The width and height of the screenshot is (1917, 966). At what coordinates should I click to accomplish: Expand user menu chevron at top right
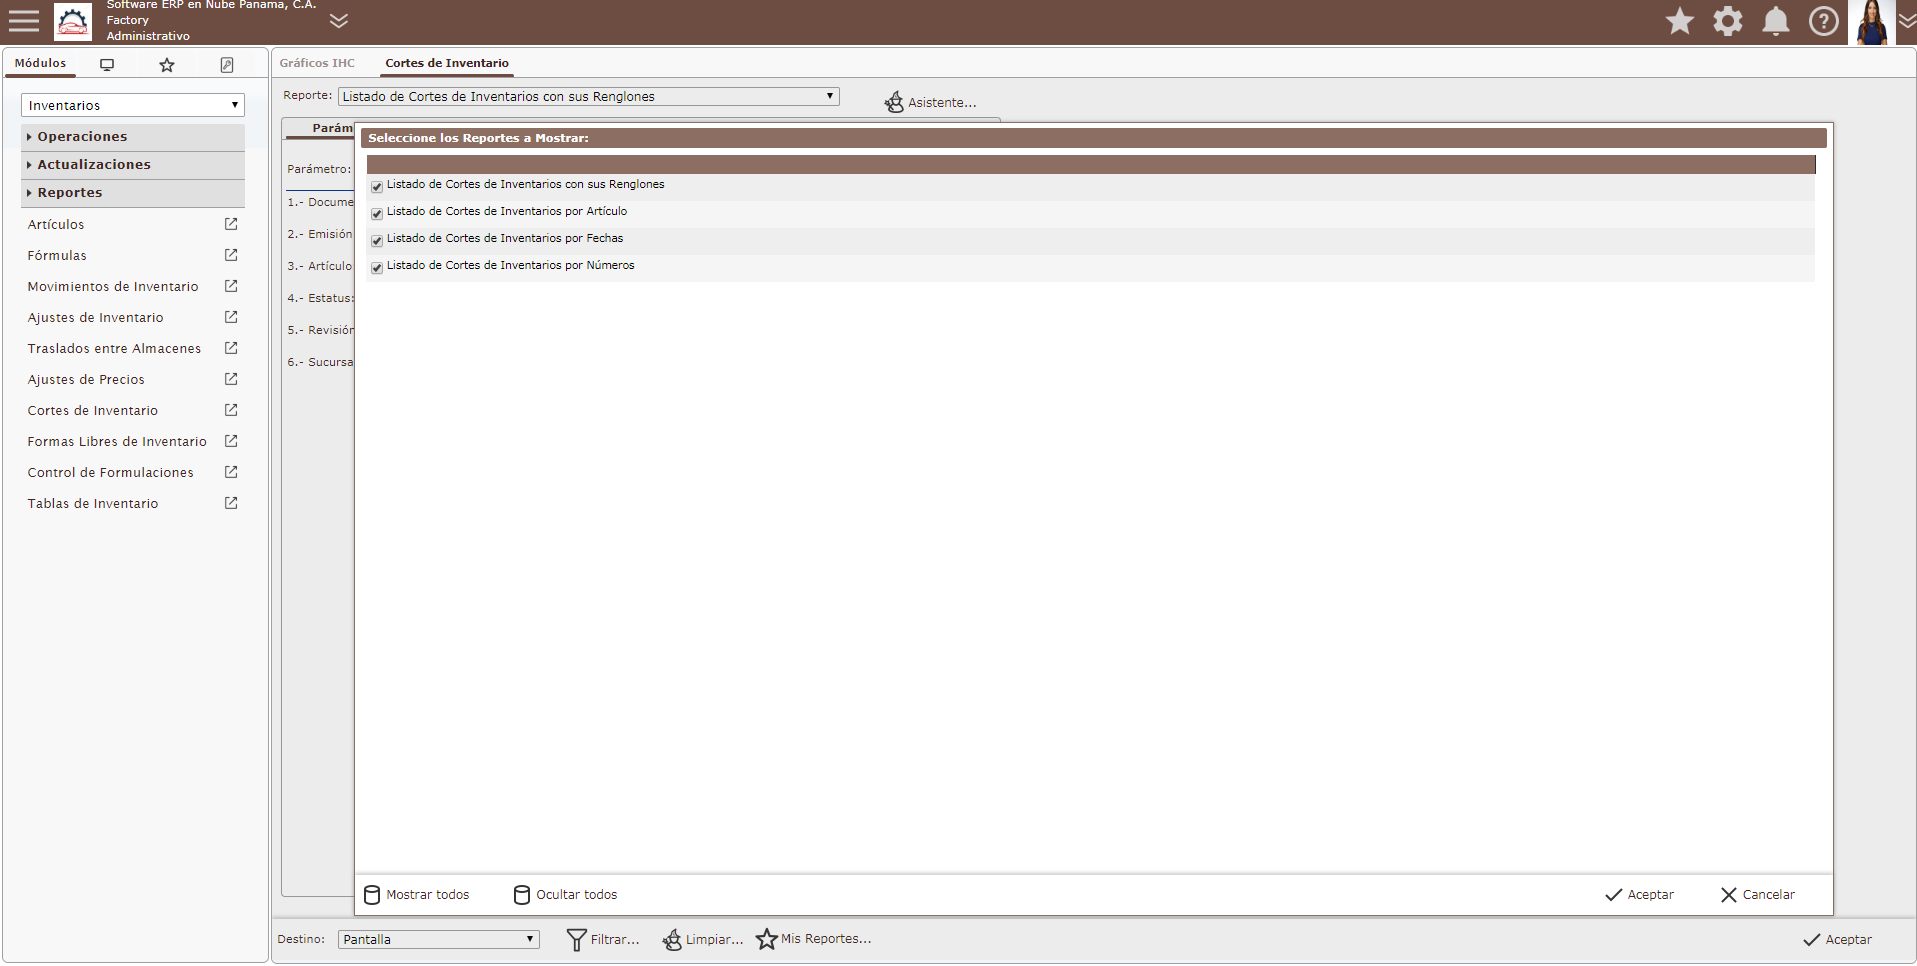pos(1907,21)
